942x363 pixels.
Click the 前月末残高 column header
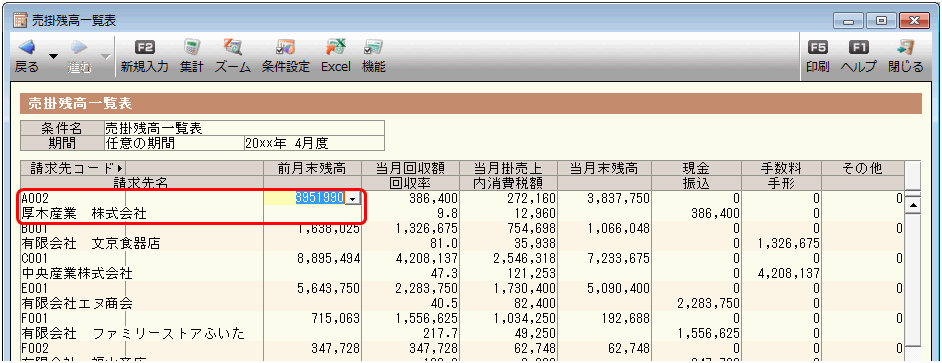click(312, 168)
